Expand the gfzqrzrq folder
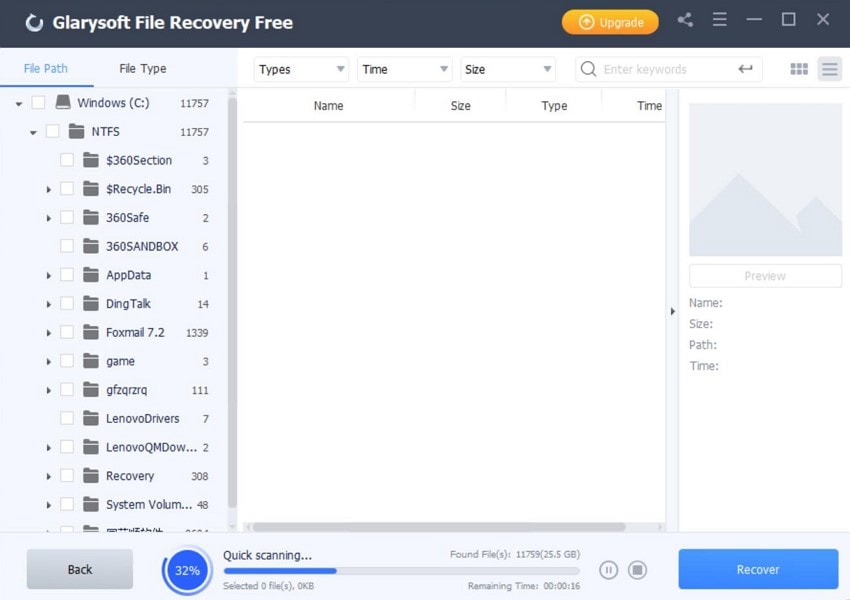Screen dimensions: 850x600 (x=48, y=390)
